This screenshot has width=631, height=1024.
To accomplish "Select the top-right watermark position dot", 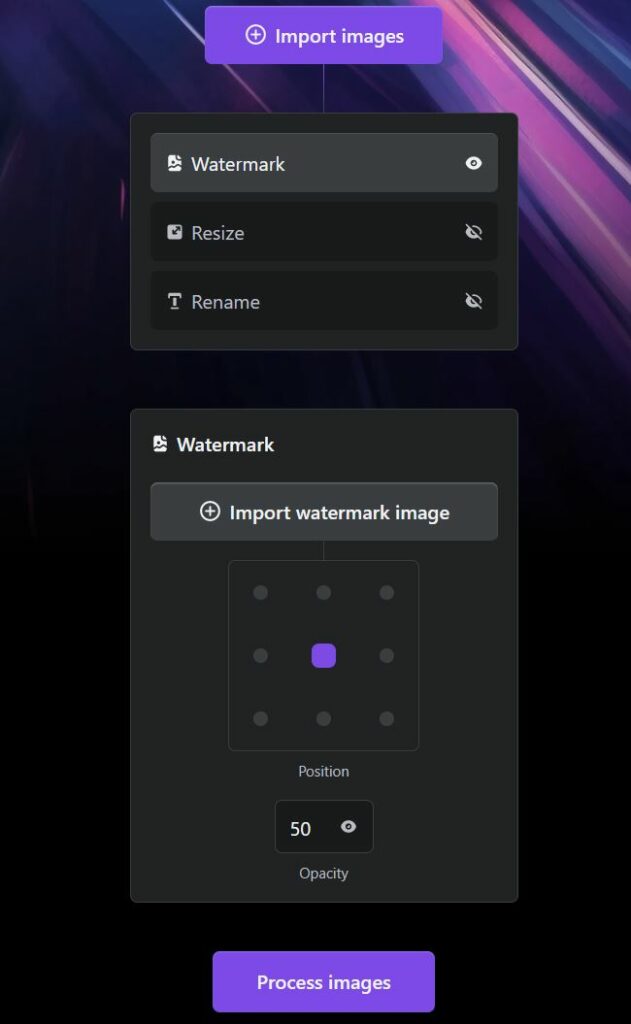I will coord(386,592).
